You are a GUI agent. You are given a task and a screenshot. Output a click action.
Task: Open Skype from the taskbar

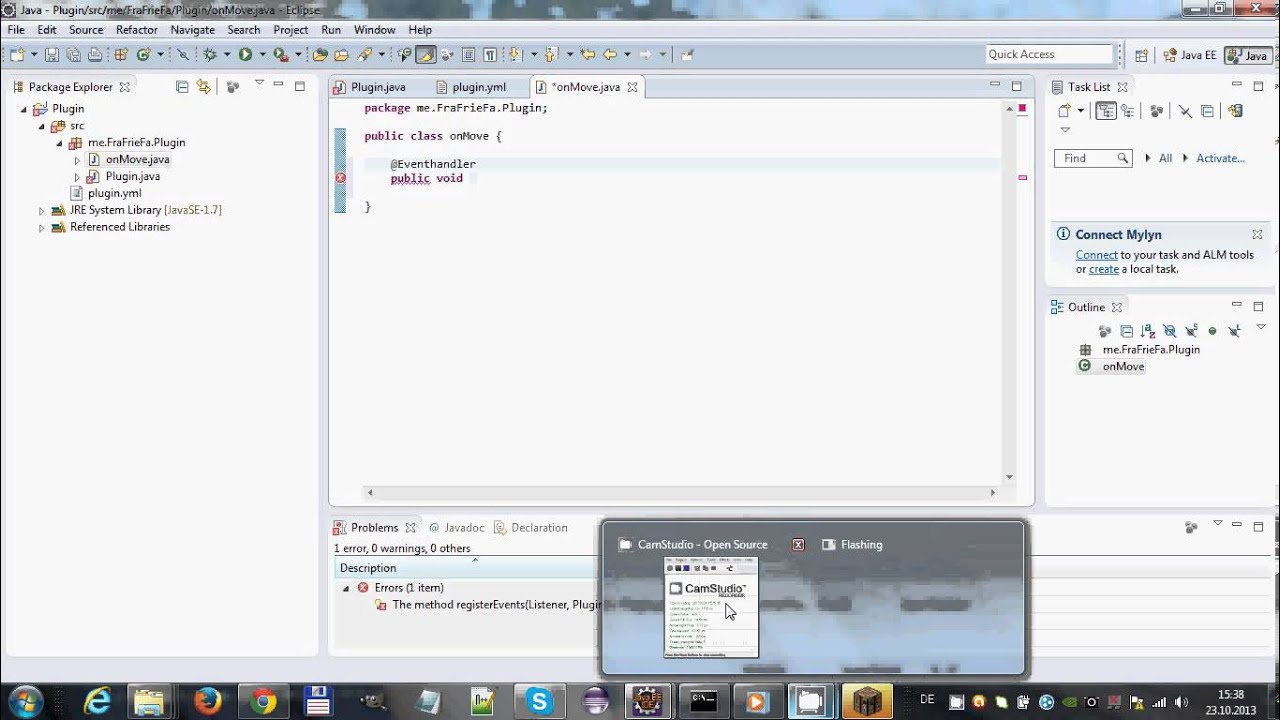coord(539,701)
